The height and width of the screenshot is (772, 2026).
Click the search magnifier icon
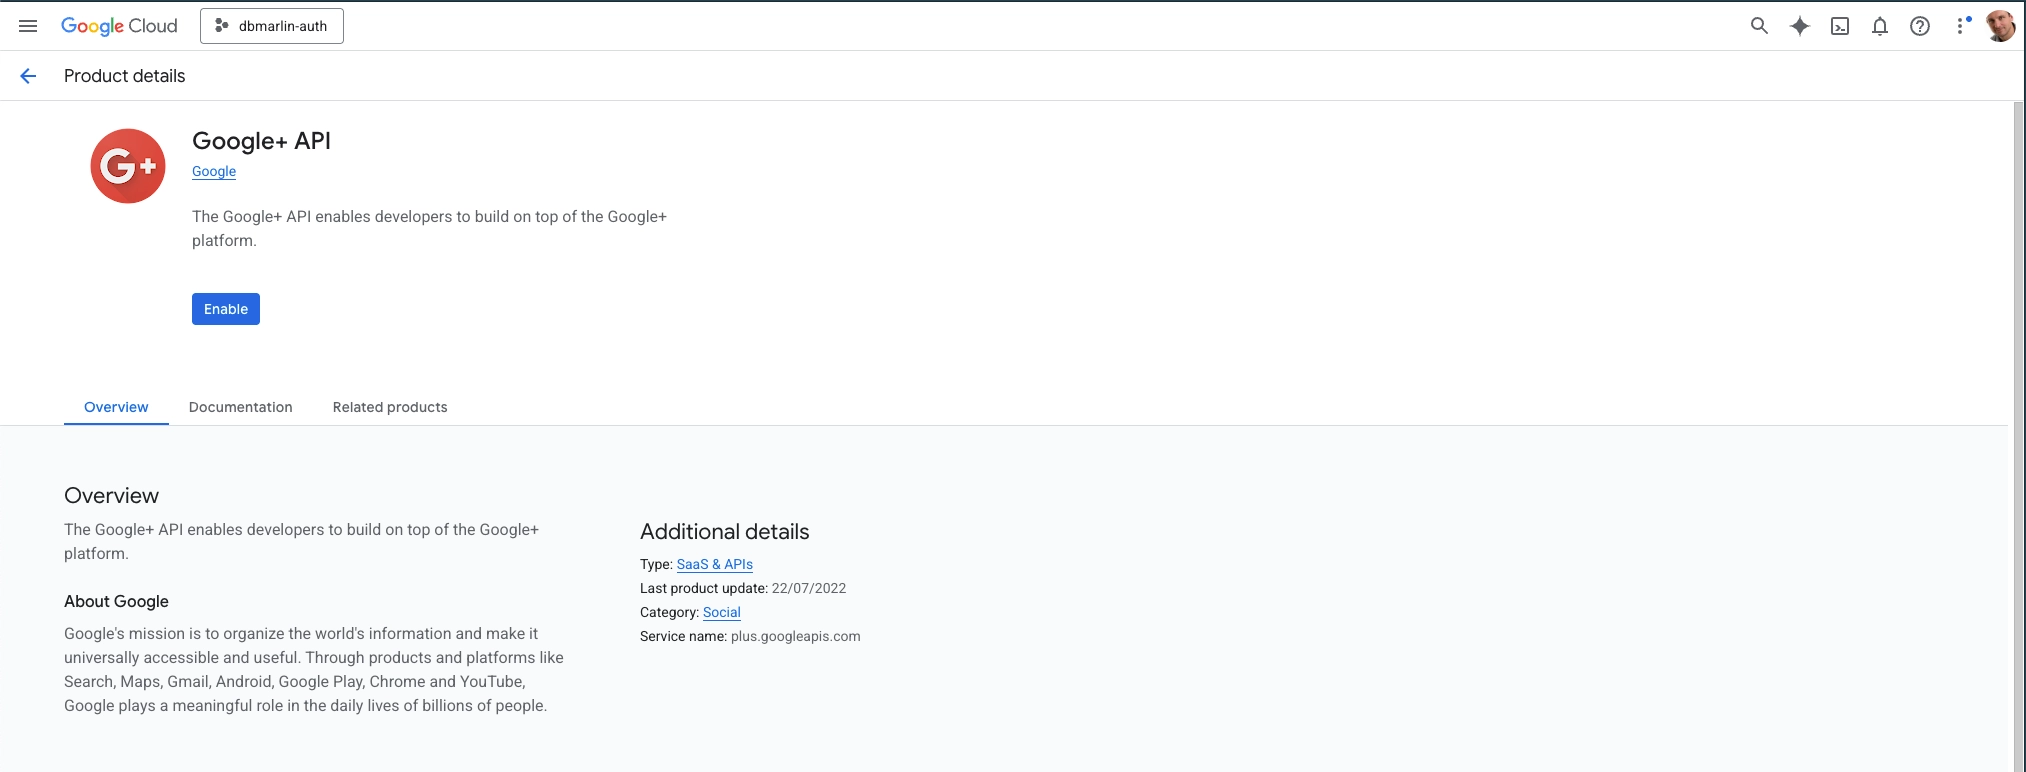[1759, 26]
